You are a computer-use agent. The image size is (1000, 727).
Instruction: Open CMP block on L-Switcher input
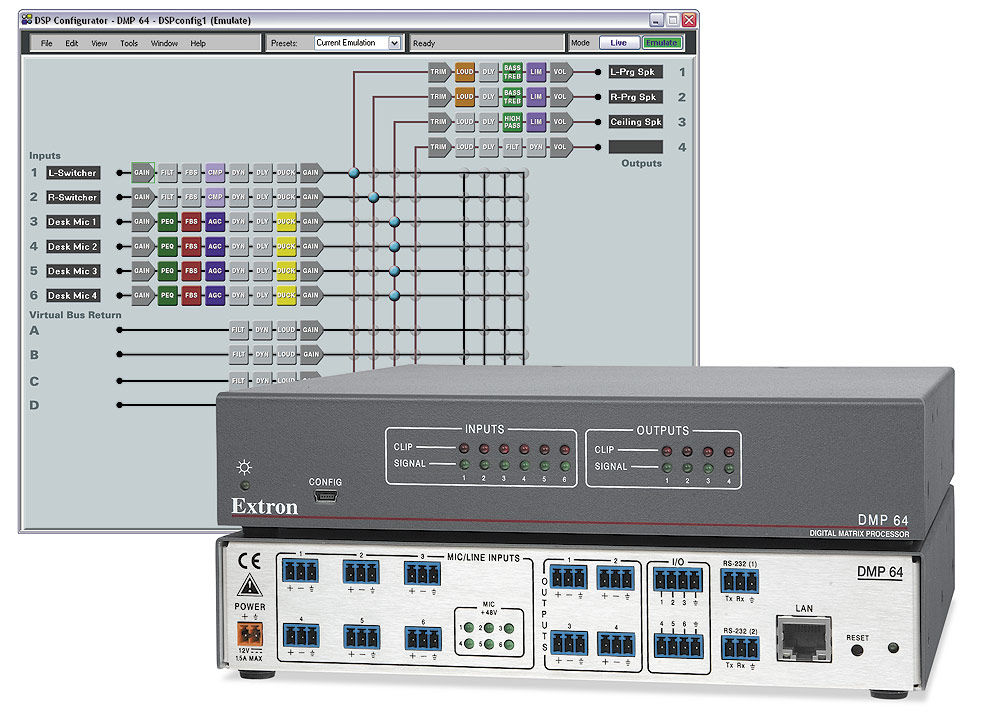pyautogui.click(x=215, y=172)
